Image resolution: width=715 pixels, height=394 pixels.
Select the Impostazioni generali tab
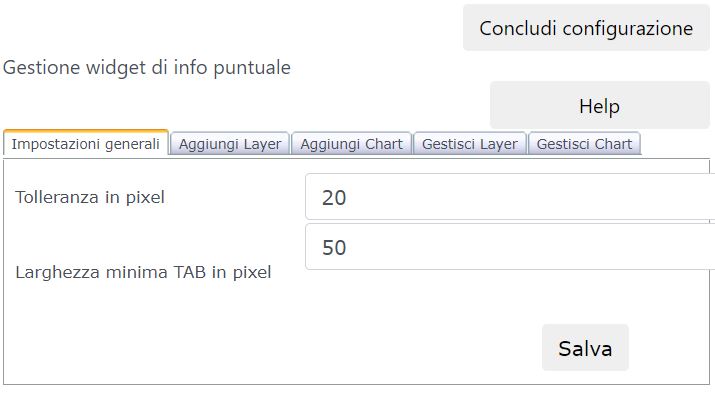coord(86,144)
